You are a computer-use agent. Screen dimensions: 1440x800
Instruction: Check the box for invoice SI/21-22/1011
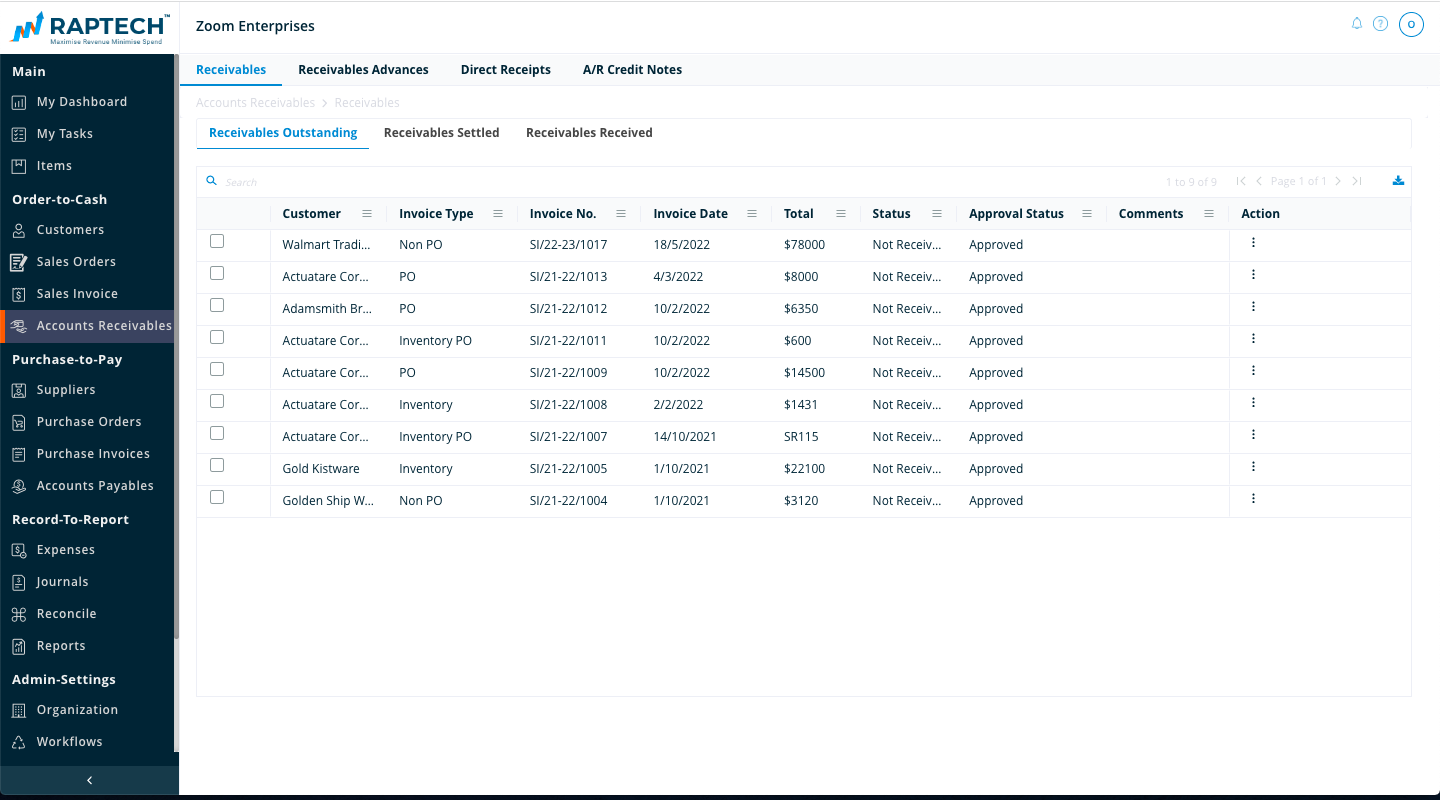[x=217, y=337]
